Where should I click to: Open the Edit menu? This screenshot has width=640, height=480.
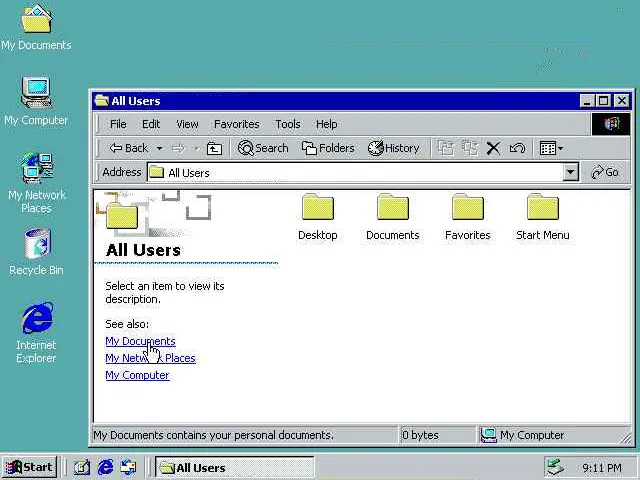point(151,124)
